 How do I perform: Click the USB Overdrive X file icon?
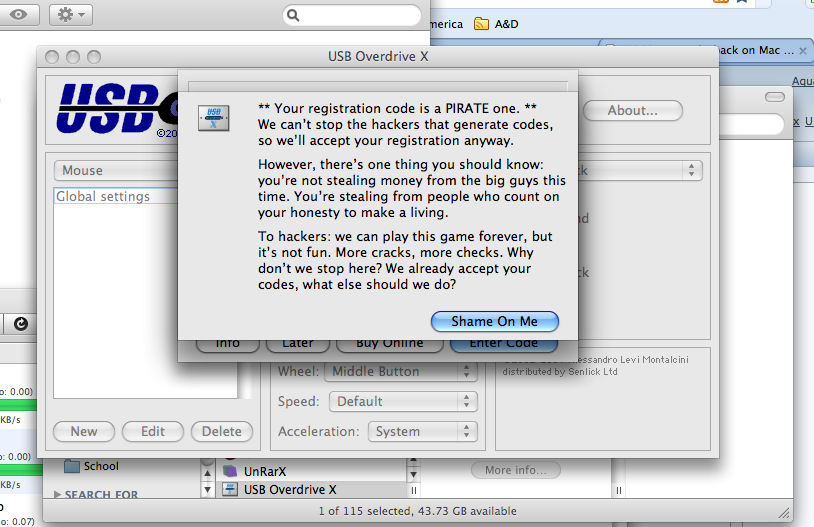pyautogui.click(x=230, y=489)
